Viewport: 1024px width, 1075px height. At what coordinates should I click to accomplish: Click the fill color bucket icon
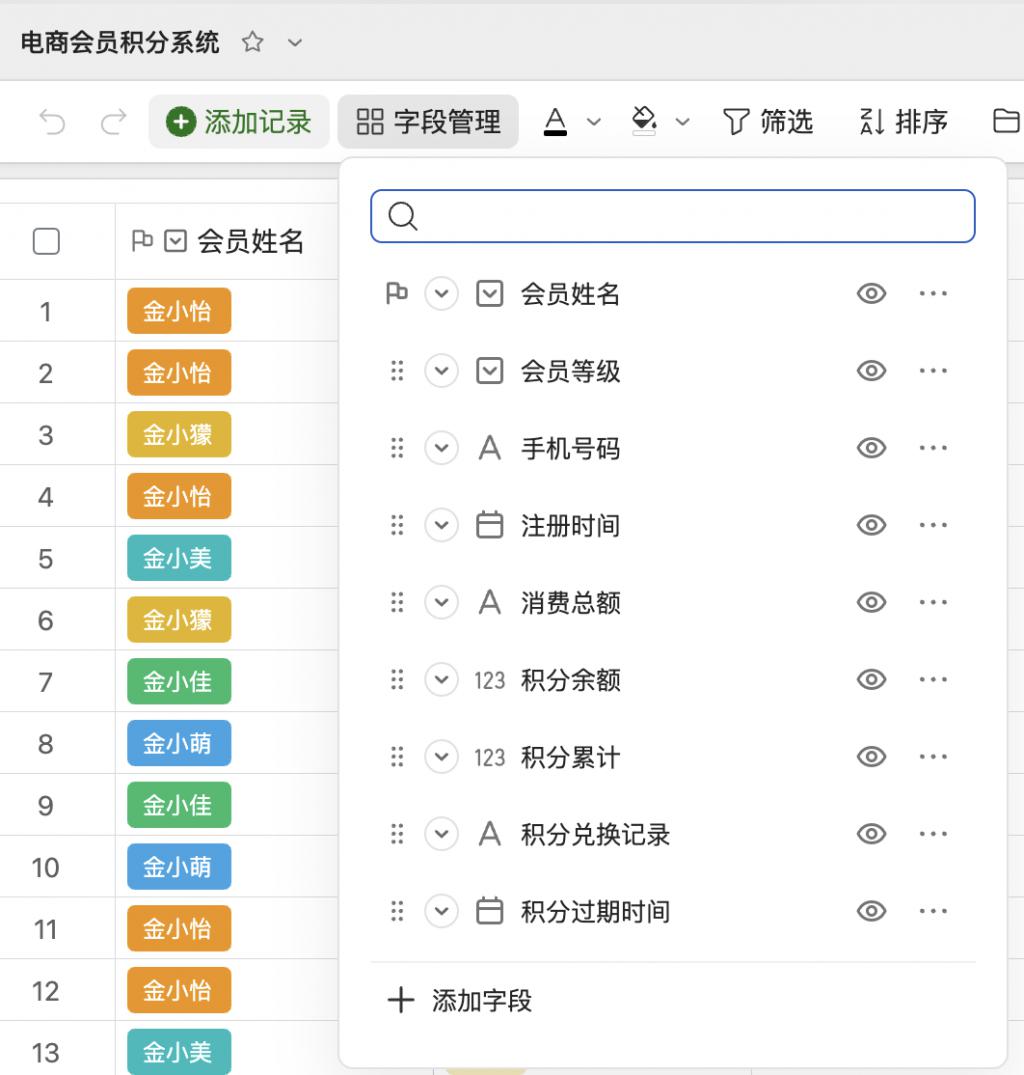point(644,121)
